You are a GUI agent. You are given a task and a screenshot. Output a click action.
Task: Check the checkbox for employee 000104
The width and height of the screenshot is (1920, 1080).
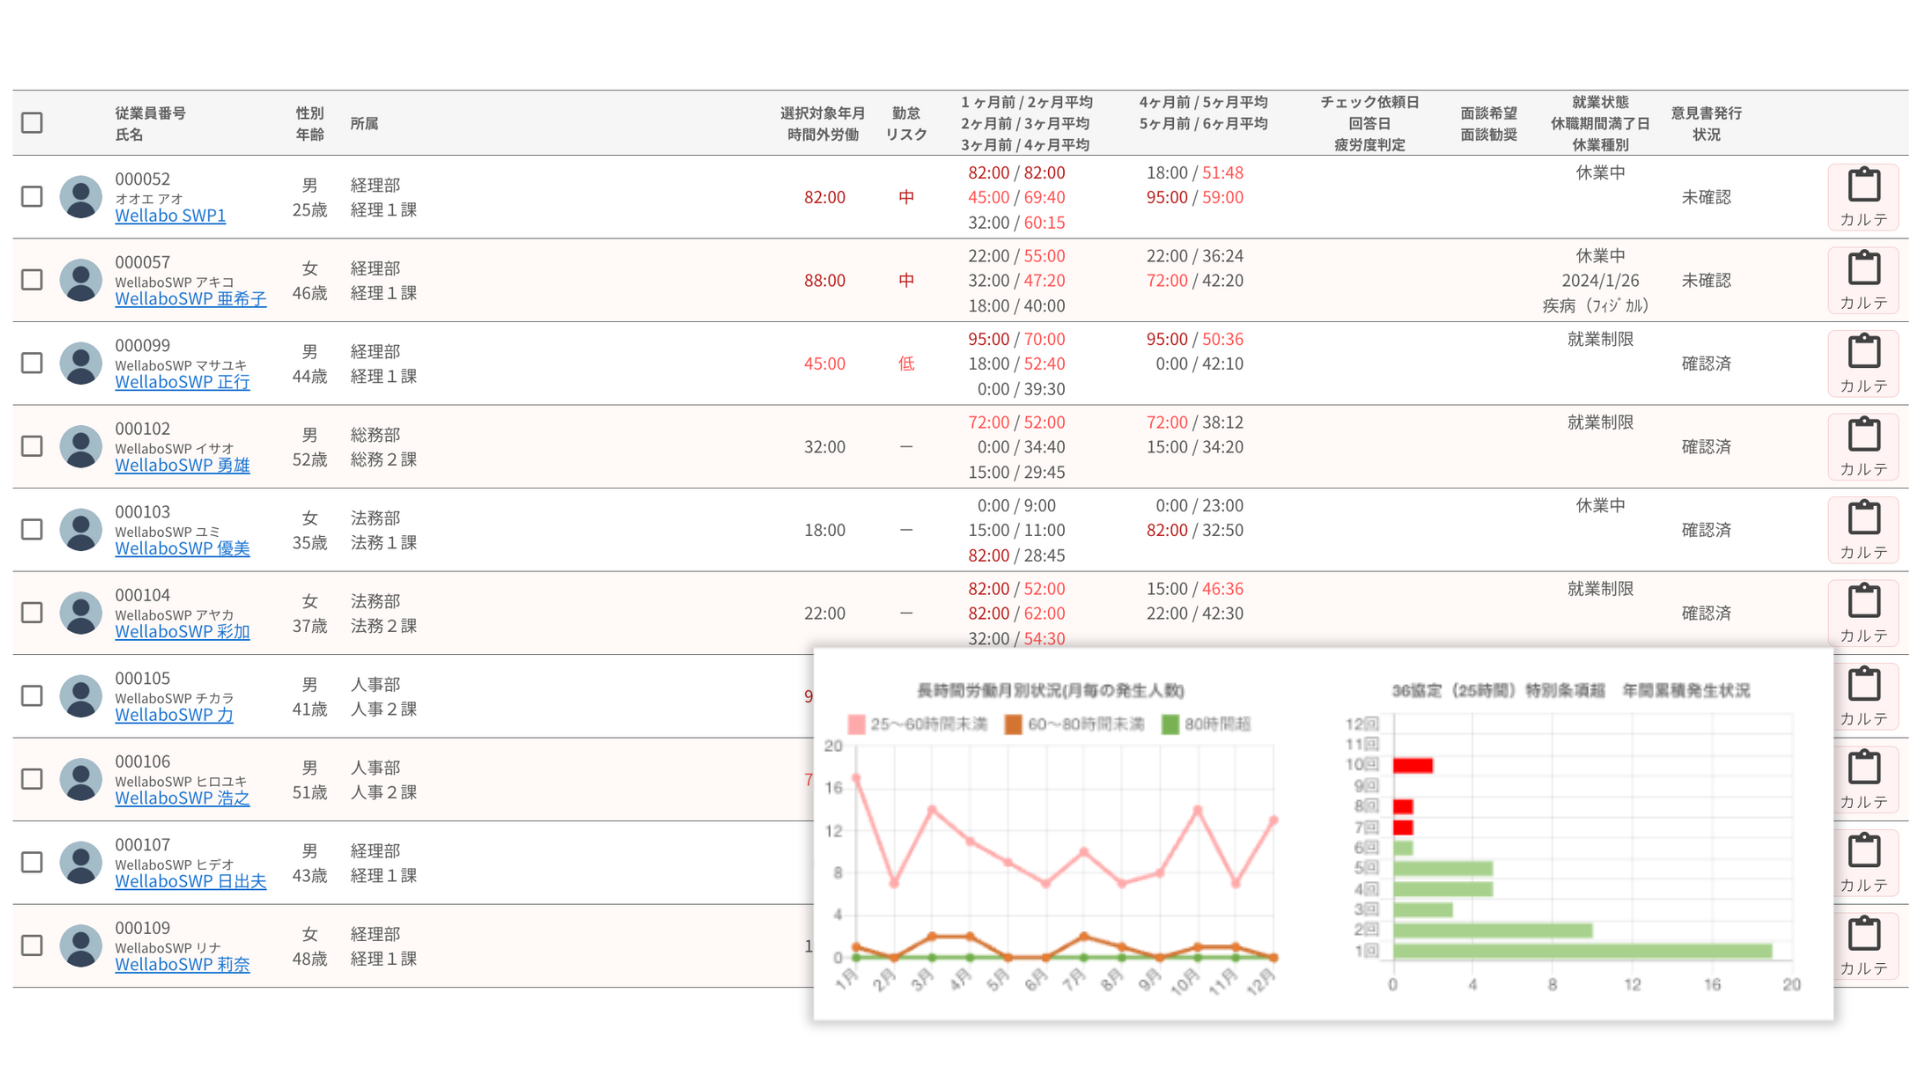(x=32, y=613)
